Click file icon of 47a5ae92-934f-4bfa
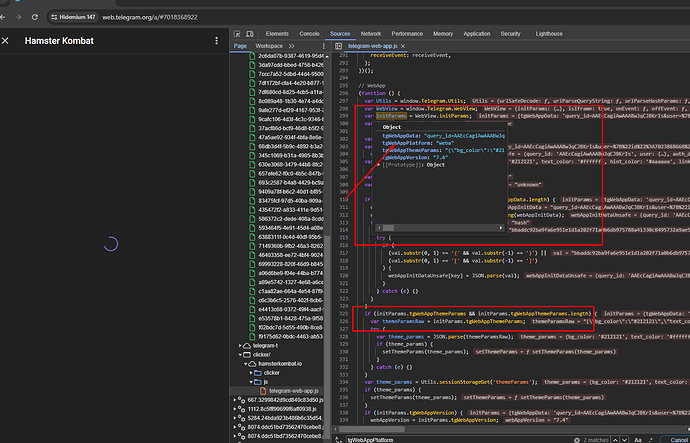This screenshot has width=690, height=443. (252, 137)
